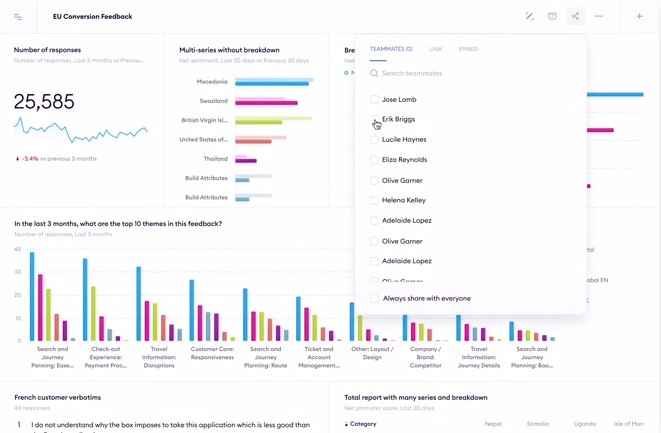The height and width of the screenshot is (433, 661).
Task: Open the three-dot more options menu
Action: [x=599, y=17]
